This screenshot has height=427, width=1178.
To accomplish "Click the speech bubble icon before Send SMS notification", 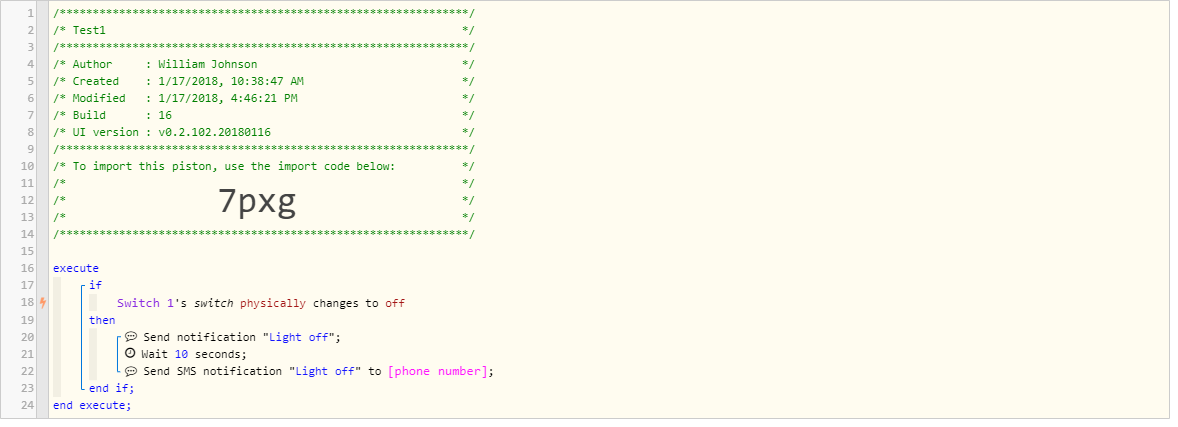I will pyautogui.click(x=131, y=371).
